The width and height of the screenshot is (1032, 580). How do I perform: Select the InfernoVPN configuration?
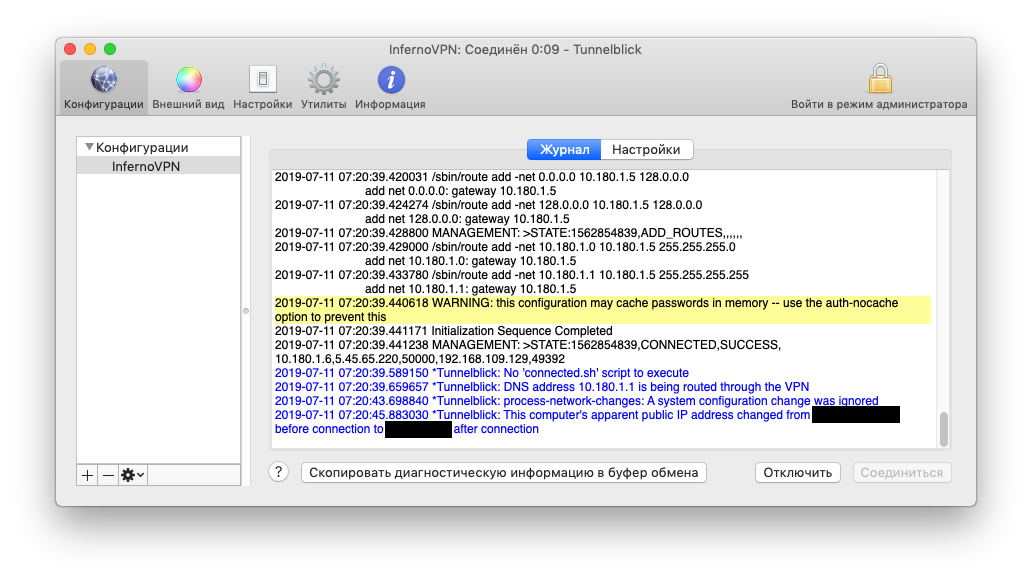tap(159, 166)
